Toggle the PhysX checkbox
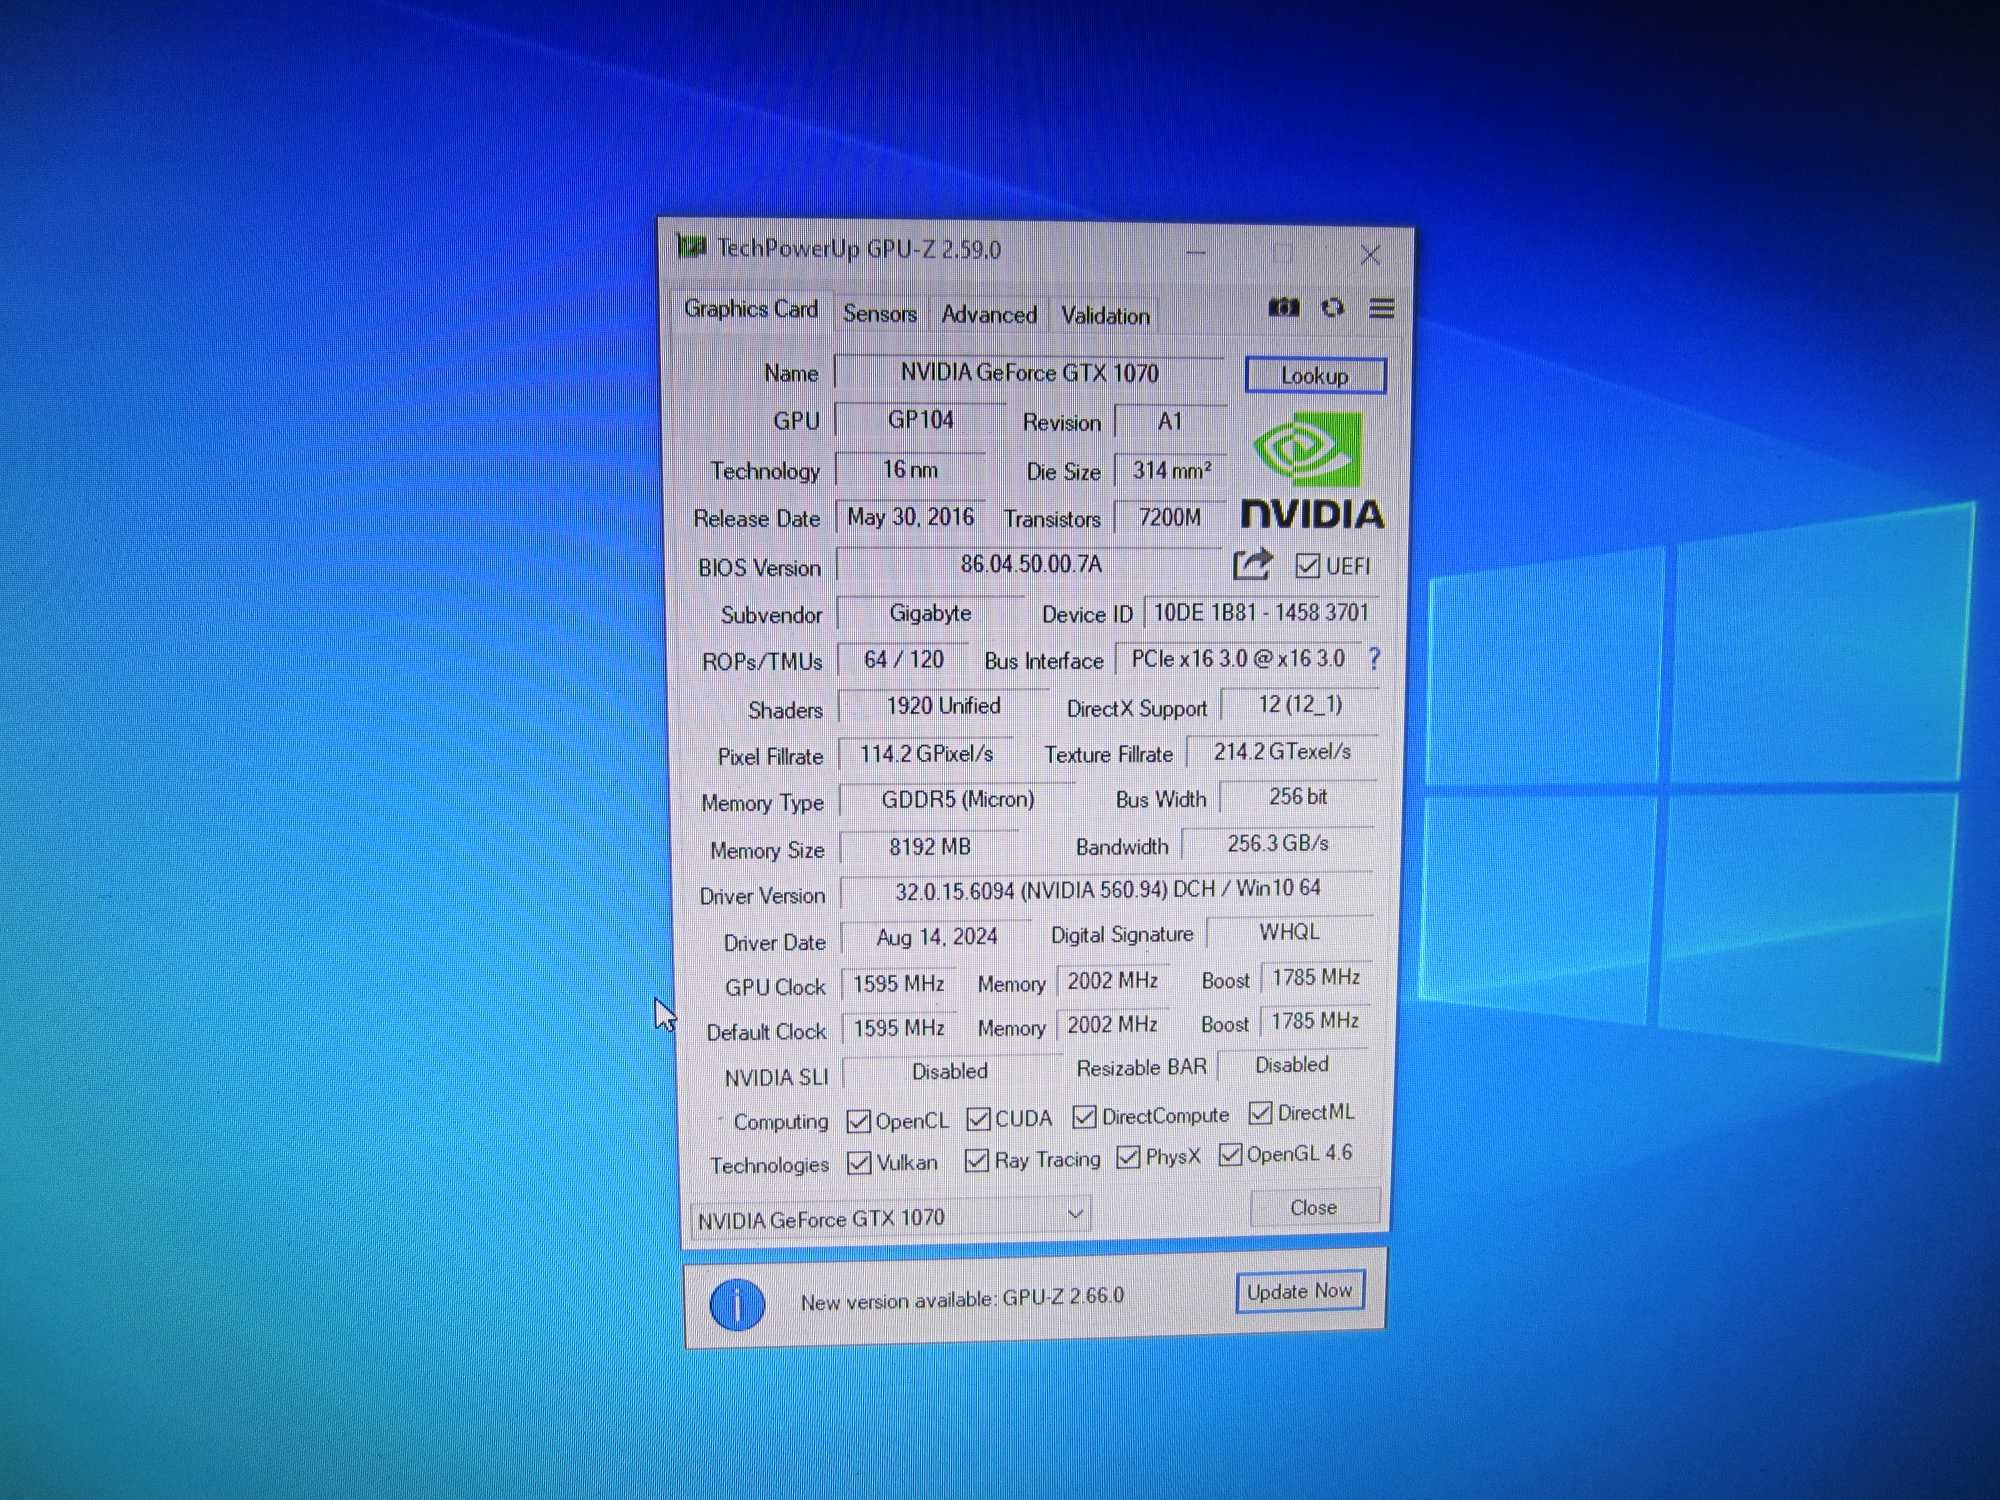Viewport: 2000px width, 1500px height. pyautogui.click(x=1128, y=1157)
